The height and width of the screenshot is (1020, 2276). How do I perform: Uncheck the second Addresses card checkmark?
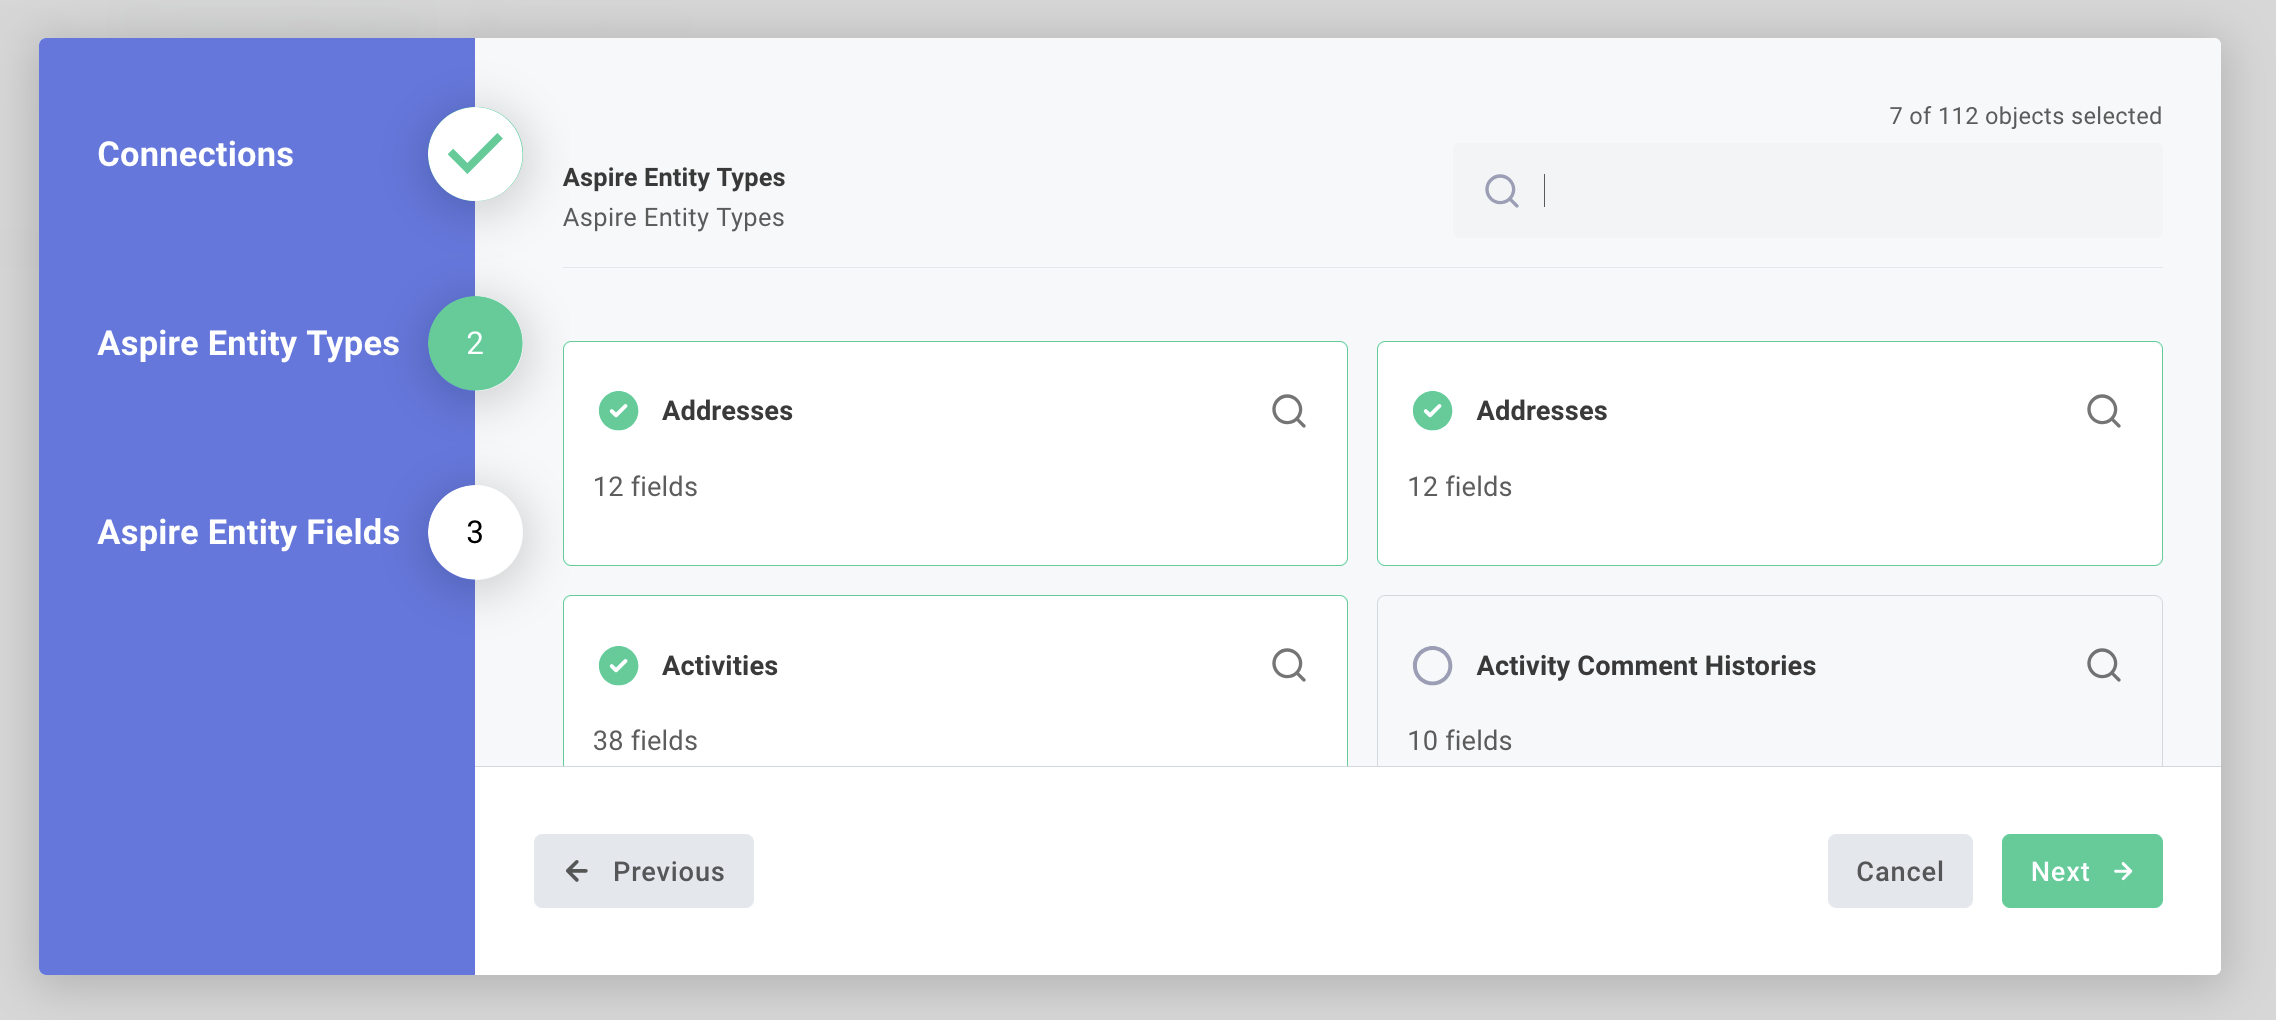1432,411
